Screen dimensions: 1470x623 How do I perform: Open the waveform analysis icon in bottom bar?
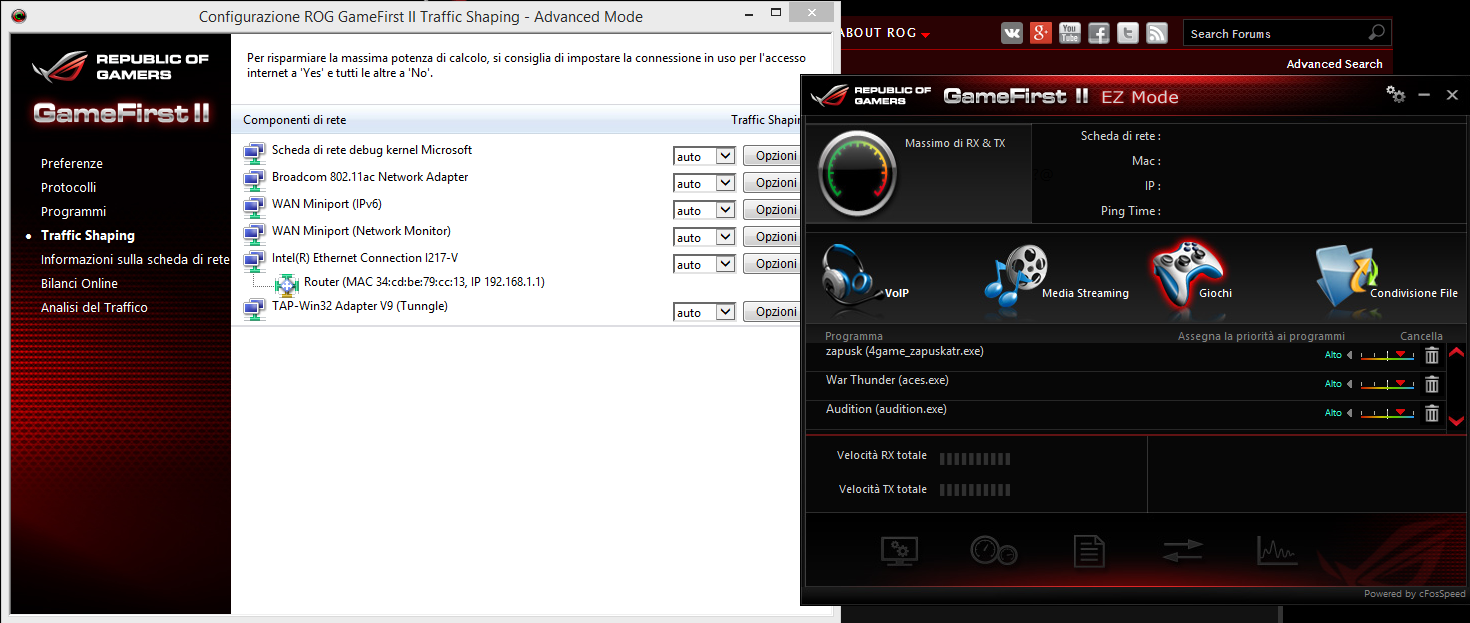1277,550
